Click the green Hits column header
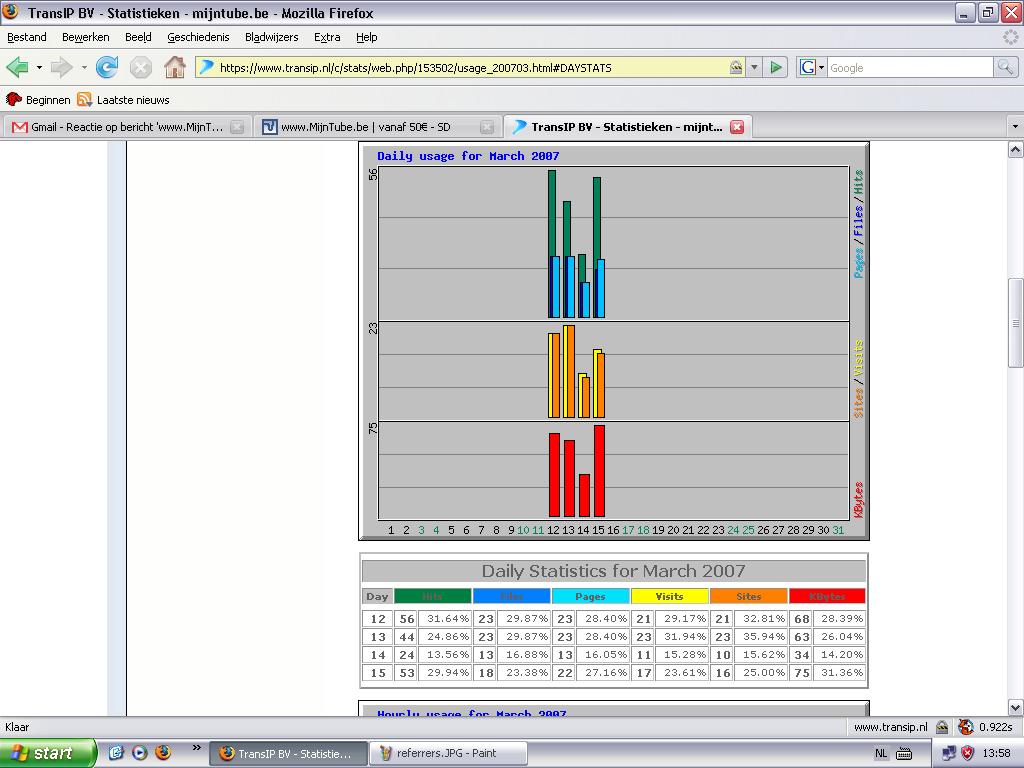Viewport: 1024px width, 768px height. (432, 596)
